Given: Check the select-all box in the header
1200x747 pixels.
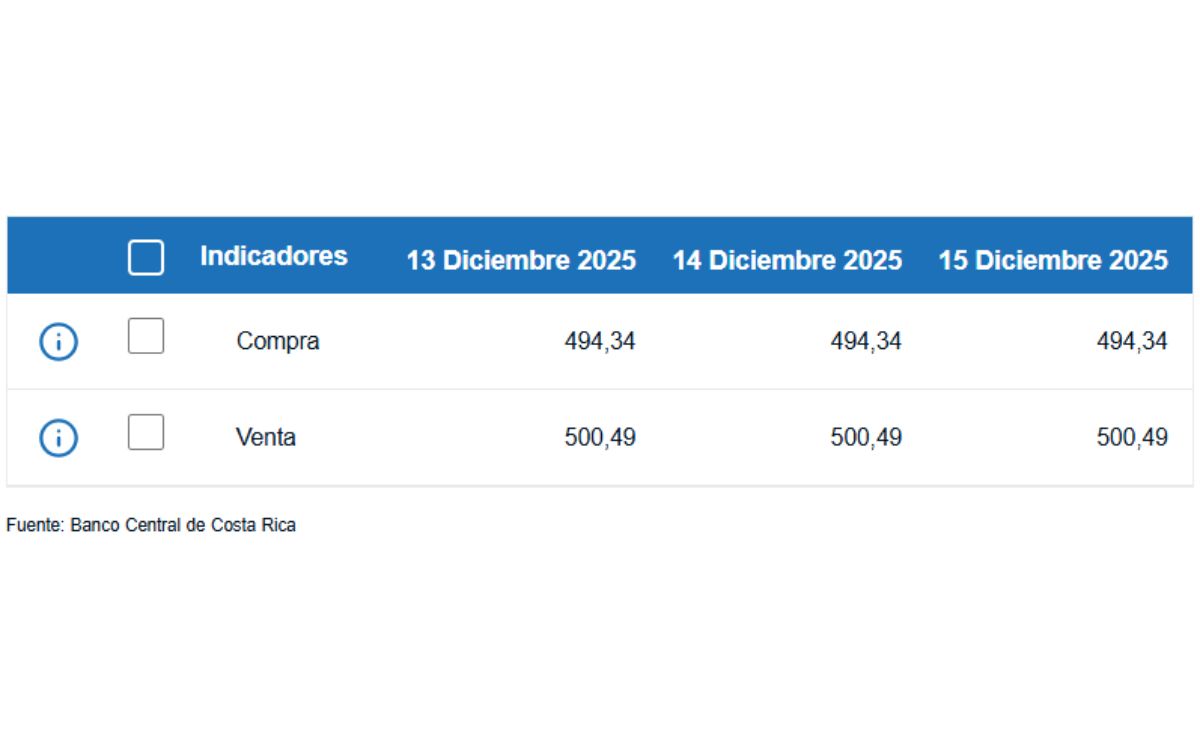Looking at the screenshot, I should tap(145, 257).
